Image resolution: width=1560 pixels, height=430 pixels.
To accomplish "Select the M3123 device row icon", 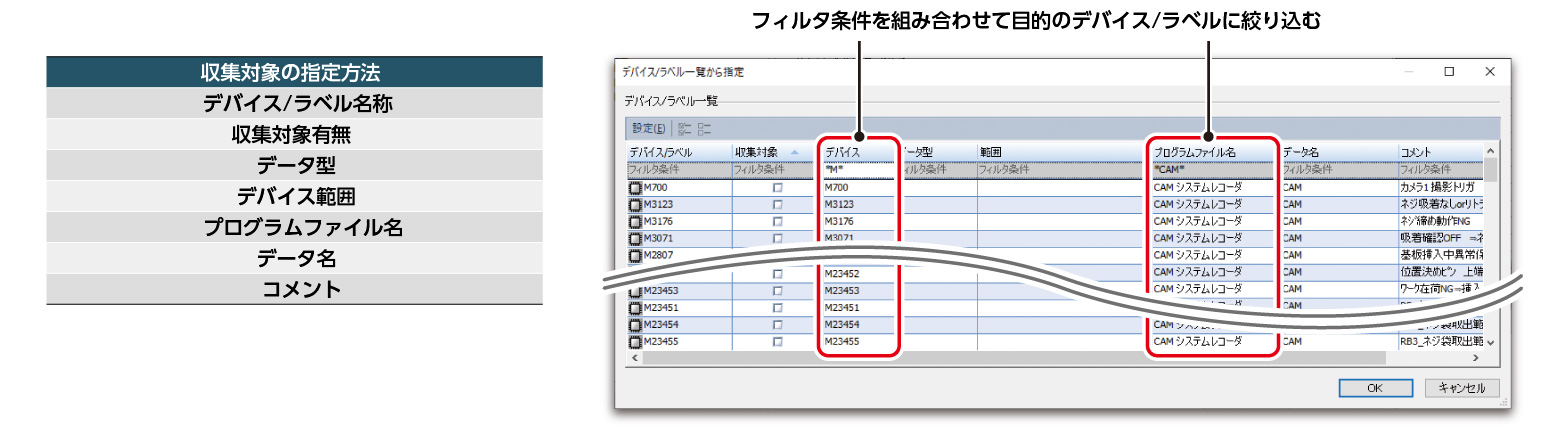I will [x=635, y=204].
